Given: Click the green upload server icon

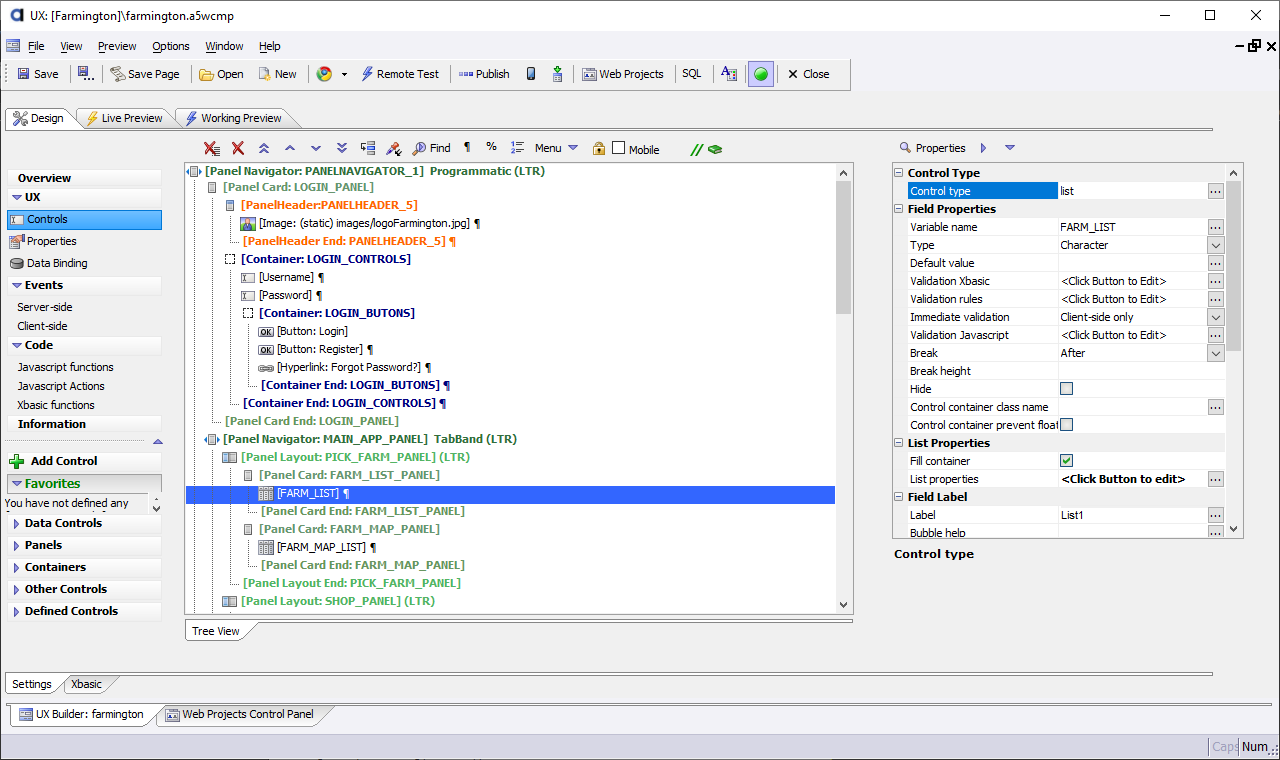Looking at the screenshot, I should 557,74.
